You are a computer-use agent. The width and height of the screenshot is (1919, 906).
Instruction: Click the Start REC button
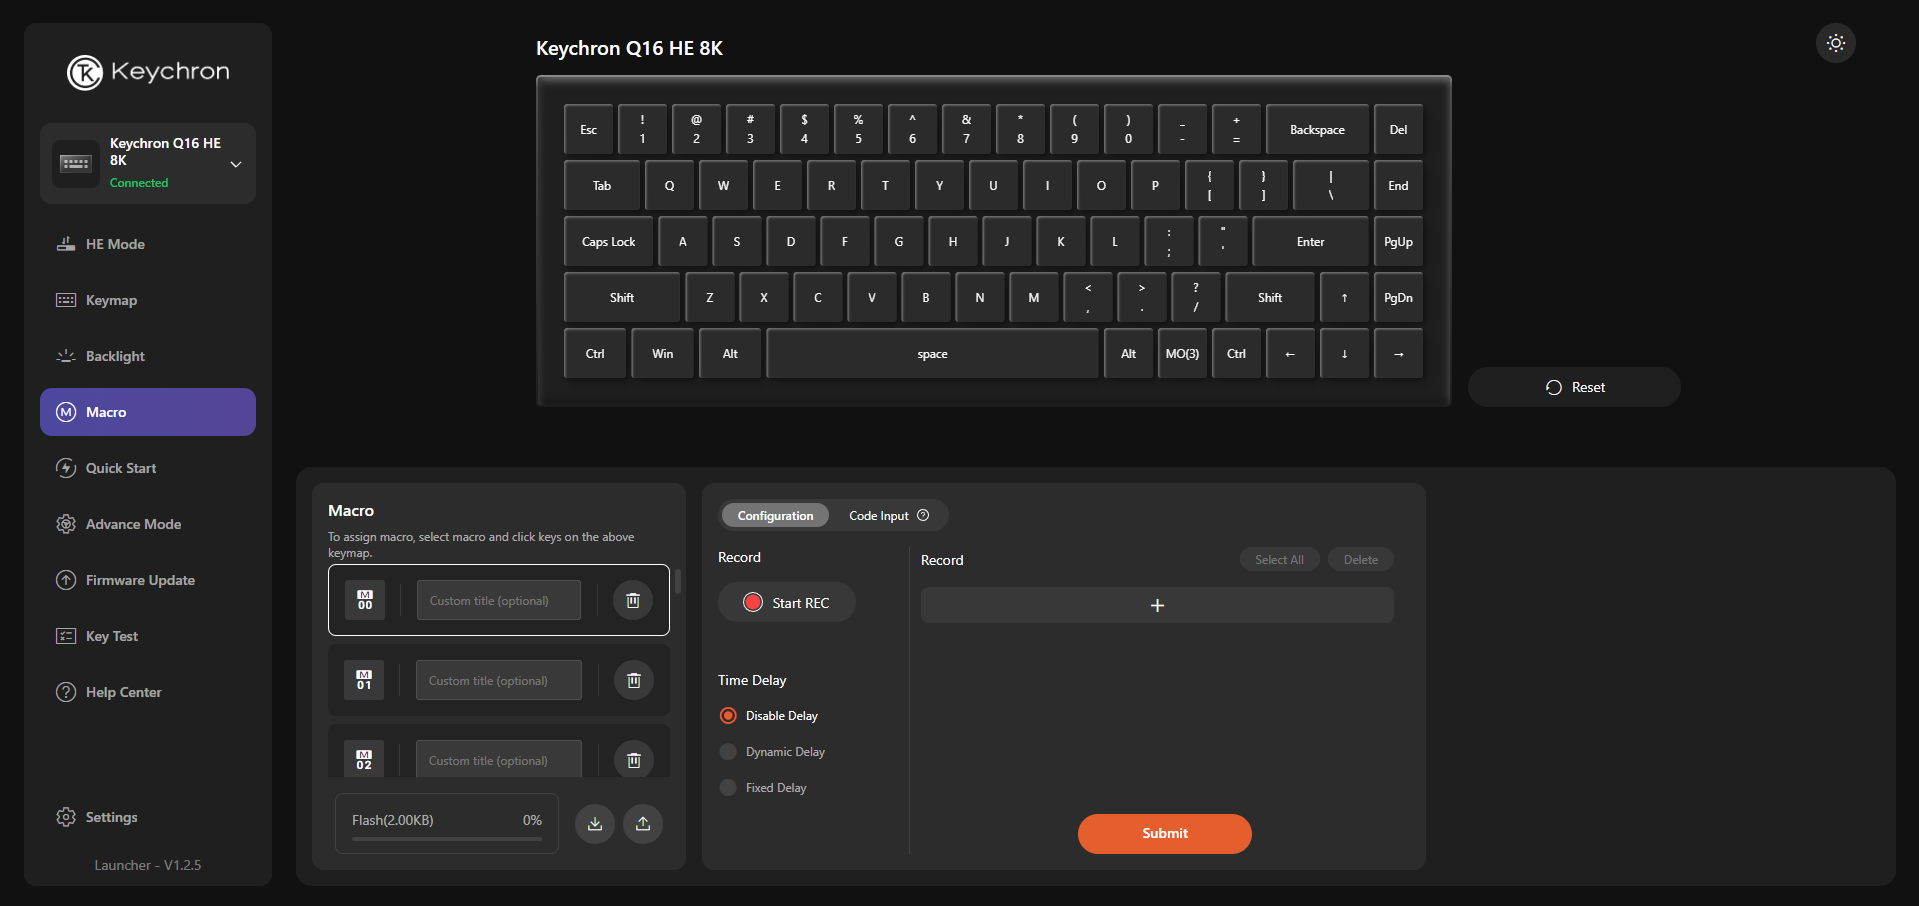coord(787,602)
